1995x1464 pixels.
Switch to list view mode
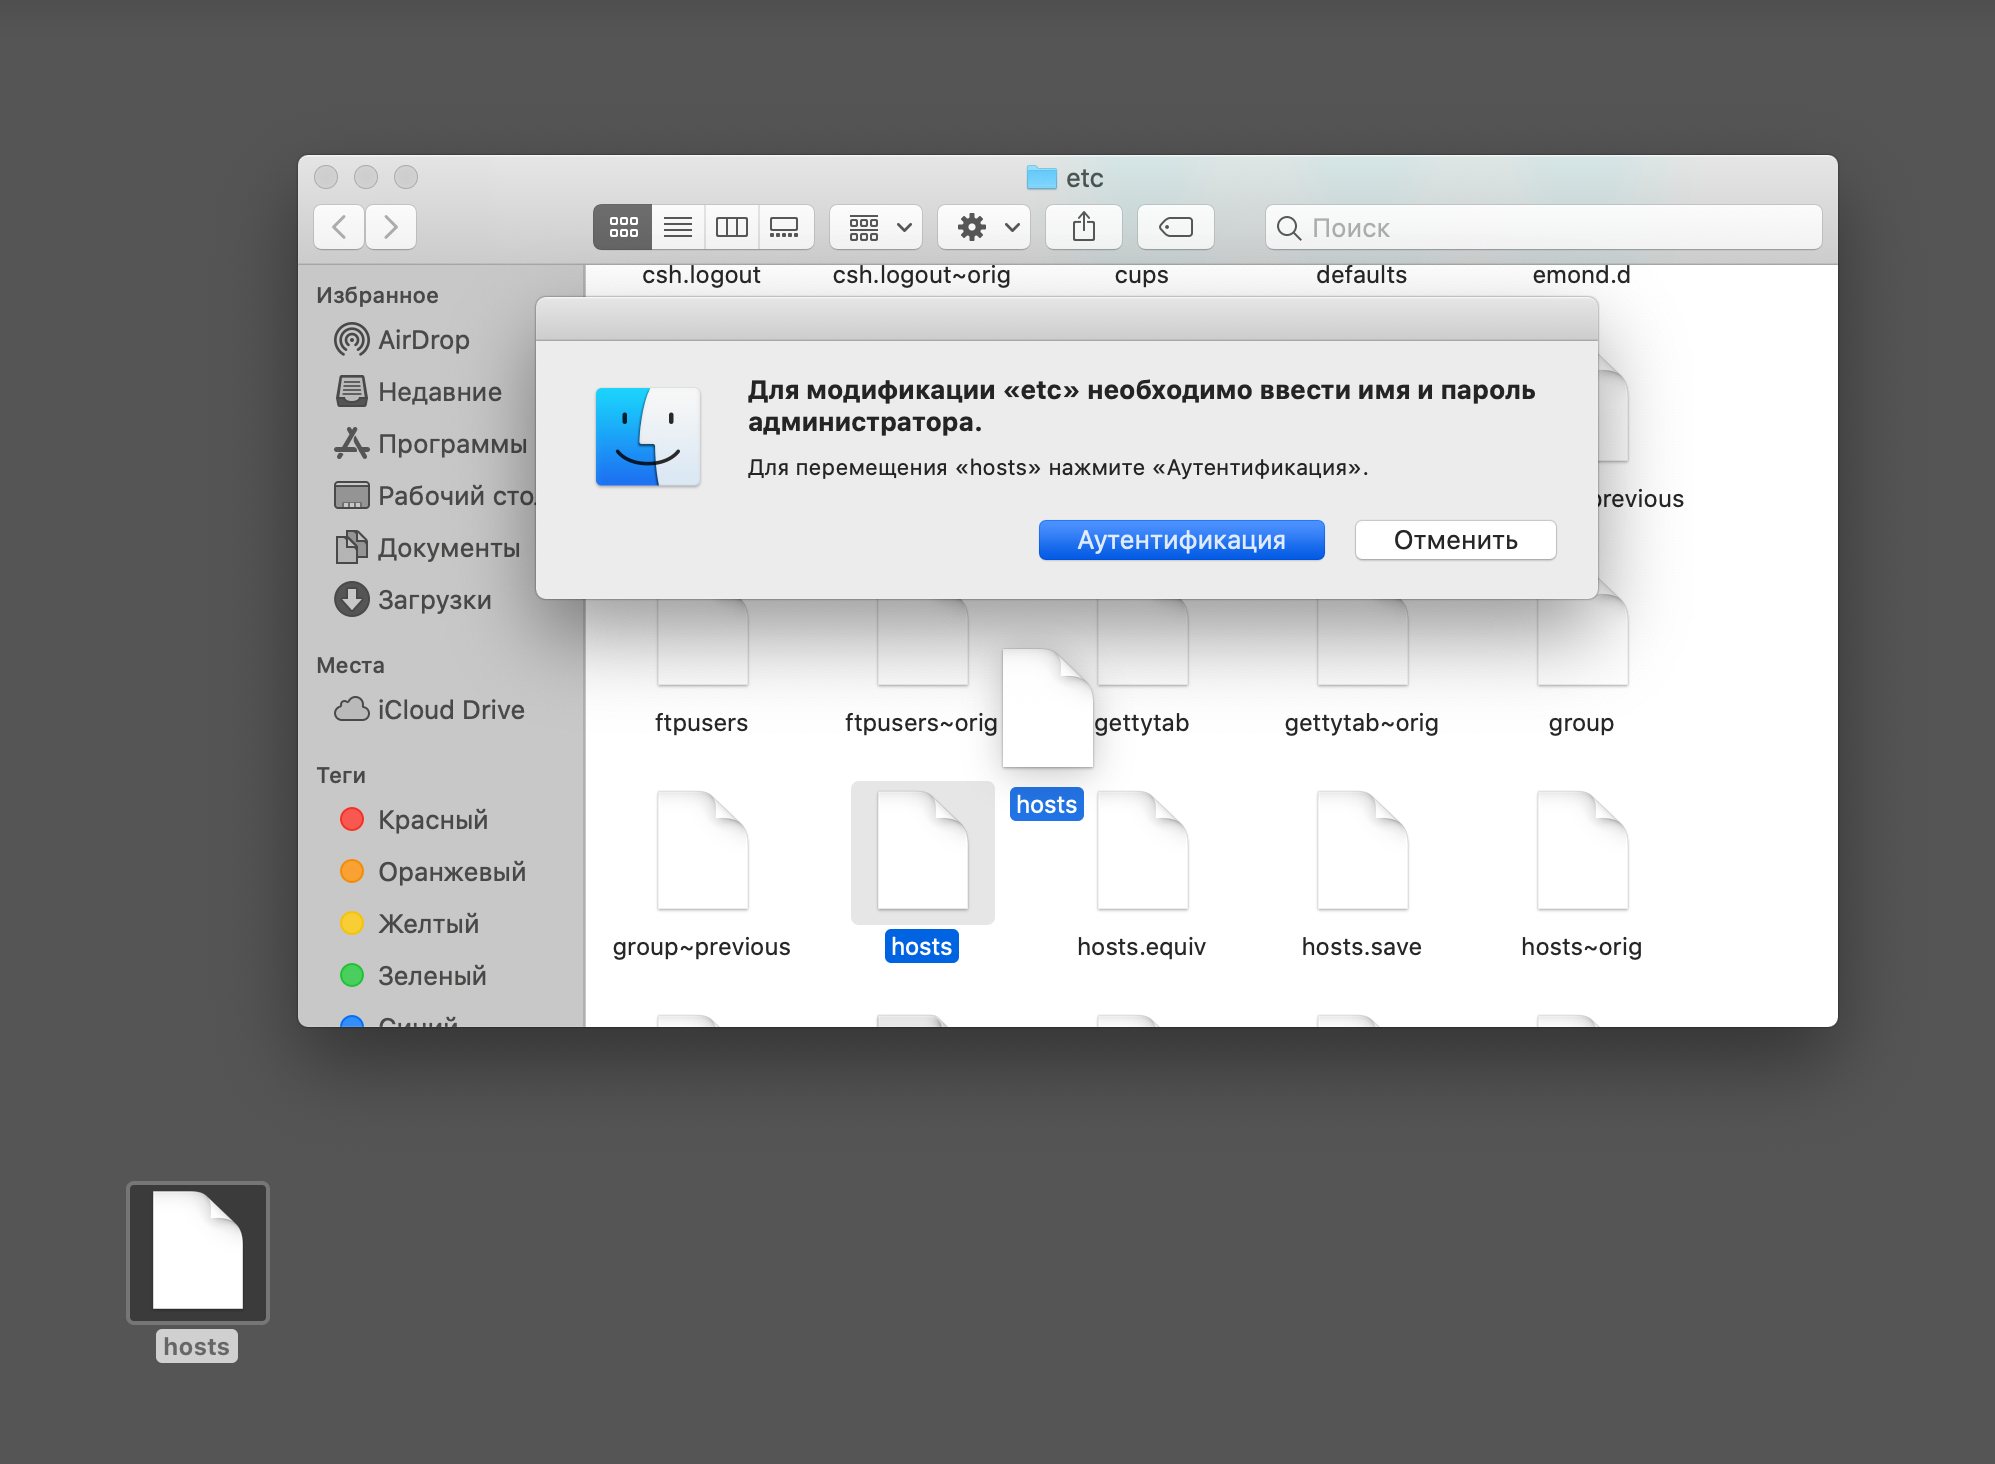pos(678,227)
